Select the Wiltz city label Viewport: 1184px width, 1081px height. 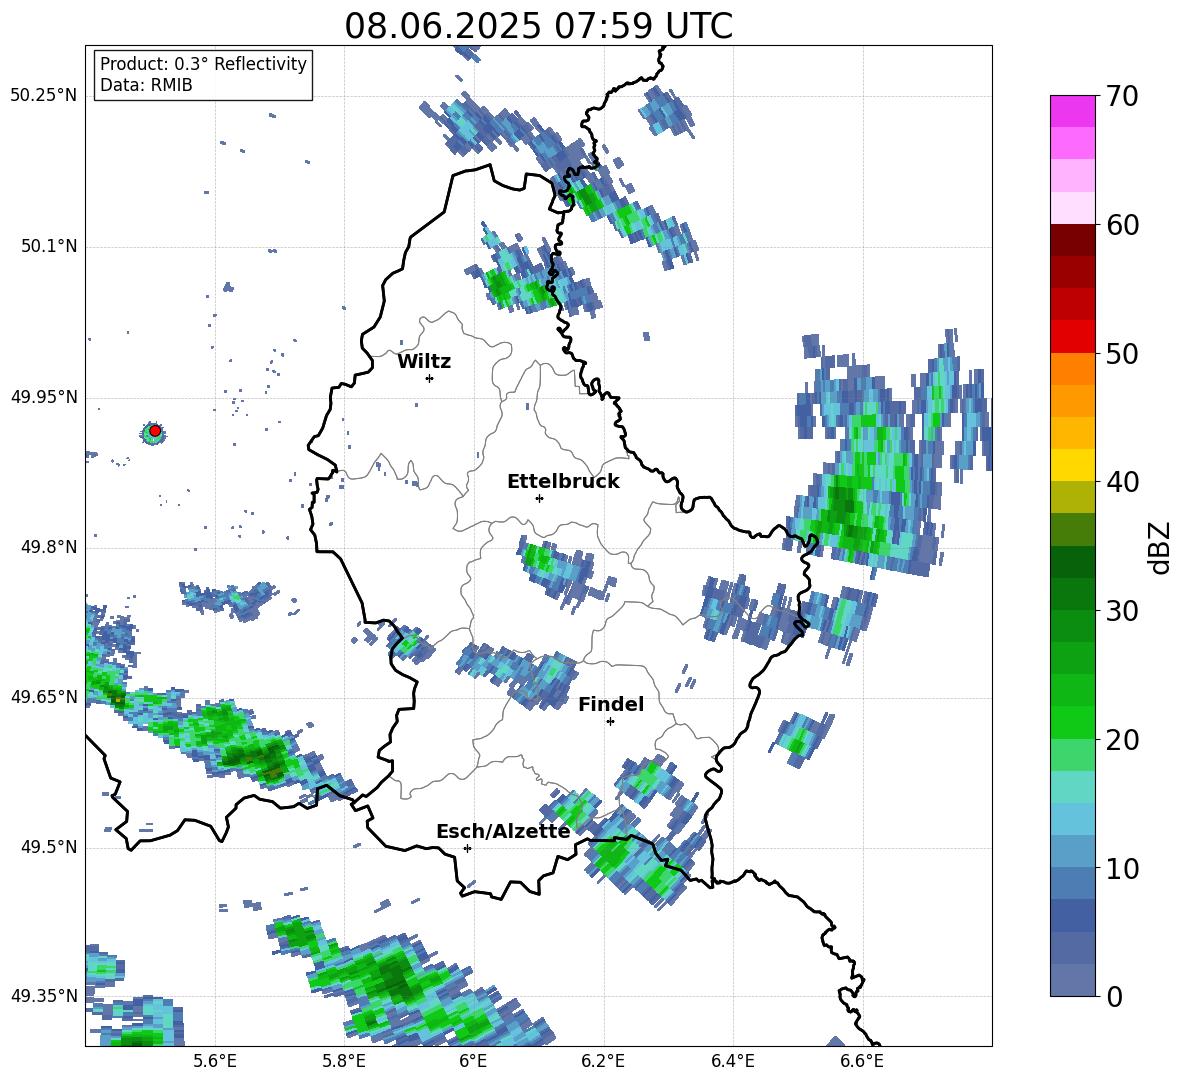[x=424, y=362]
